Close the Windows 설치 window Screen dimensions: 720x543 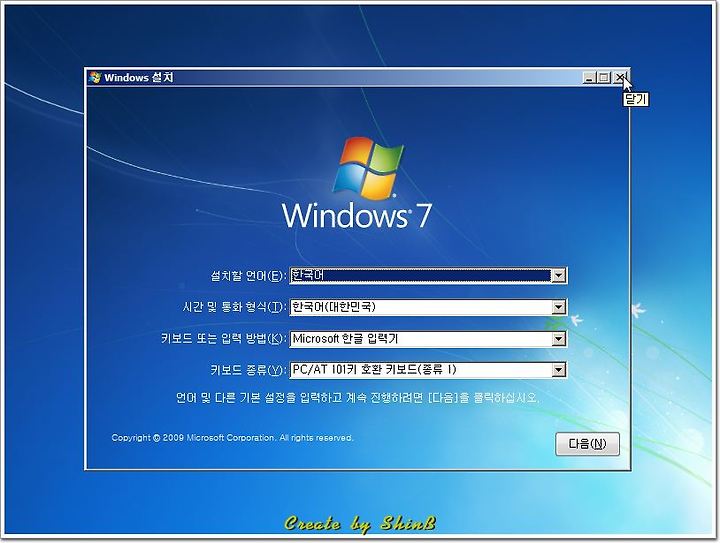coord(620,78)
